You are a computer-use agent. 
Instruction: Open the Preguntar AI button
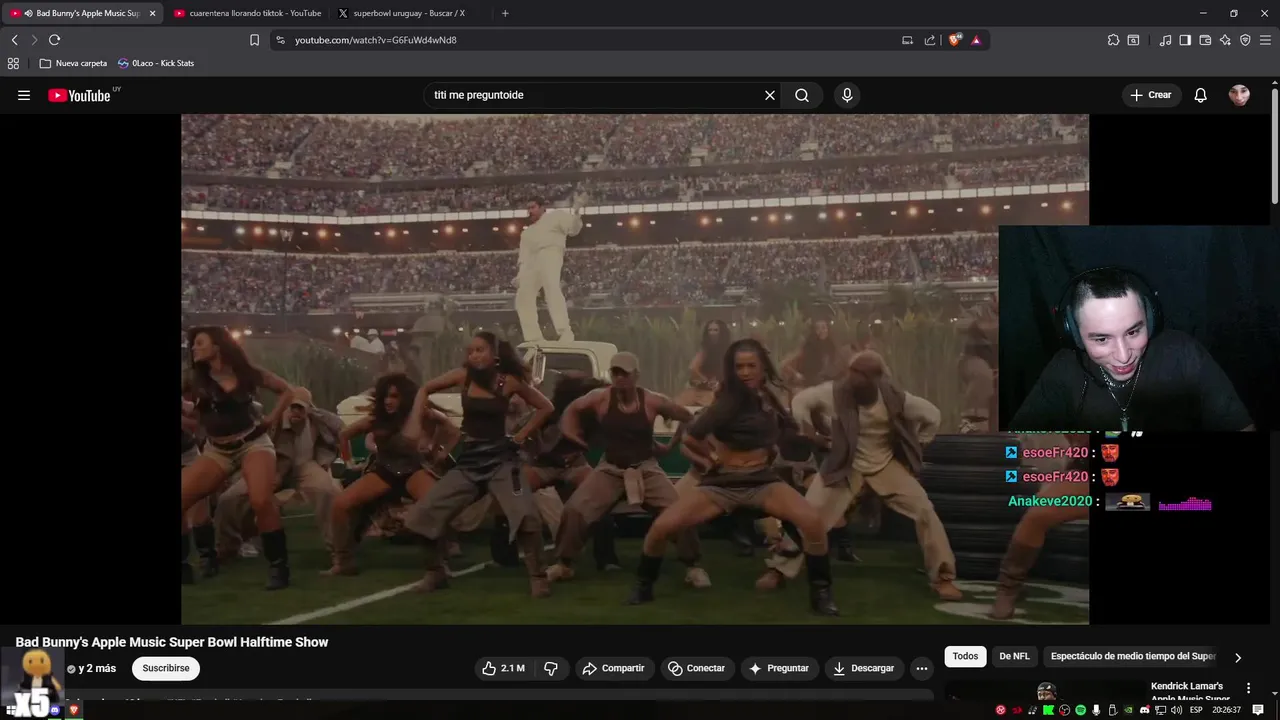(779, 668)
